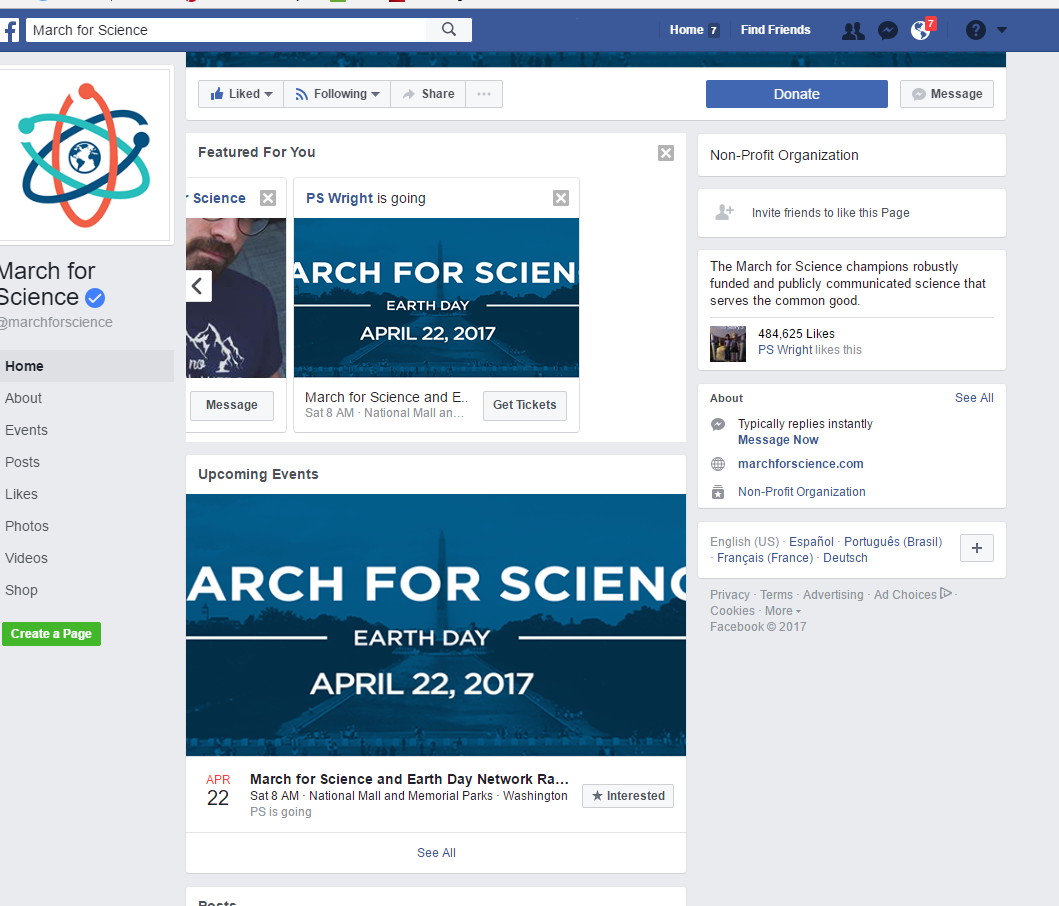1059x906 pixels.
Task: Click Message button on featured card
Action: point(232,405)
